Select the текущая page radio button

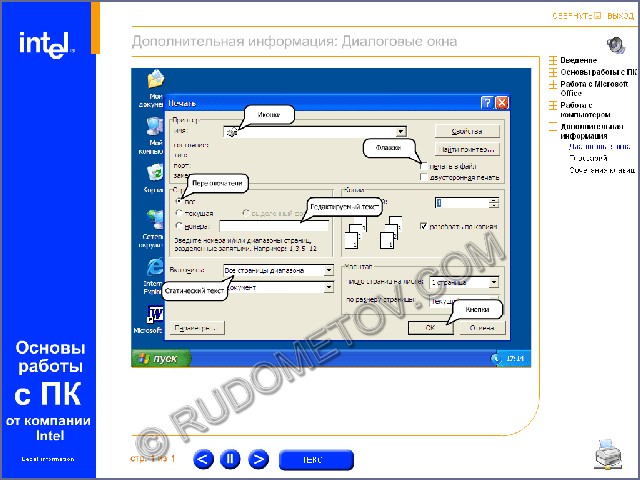tap(179, 213)
